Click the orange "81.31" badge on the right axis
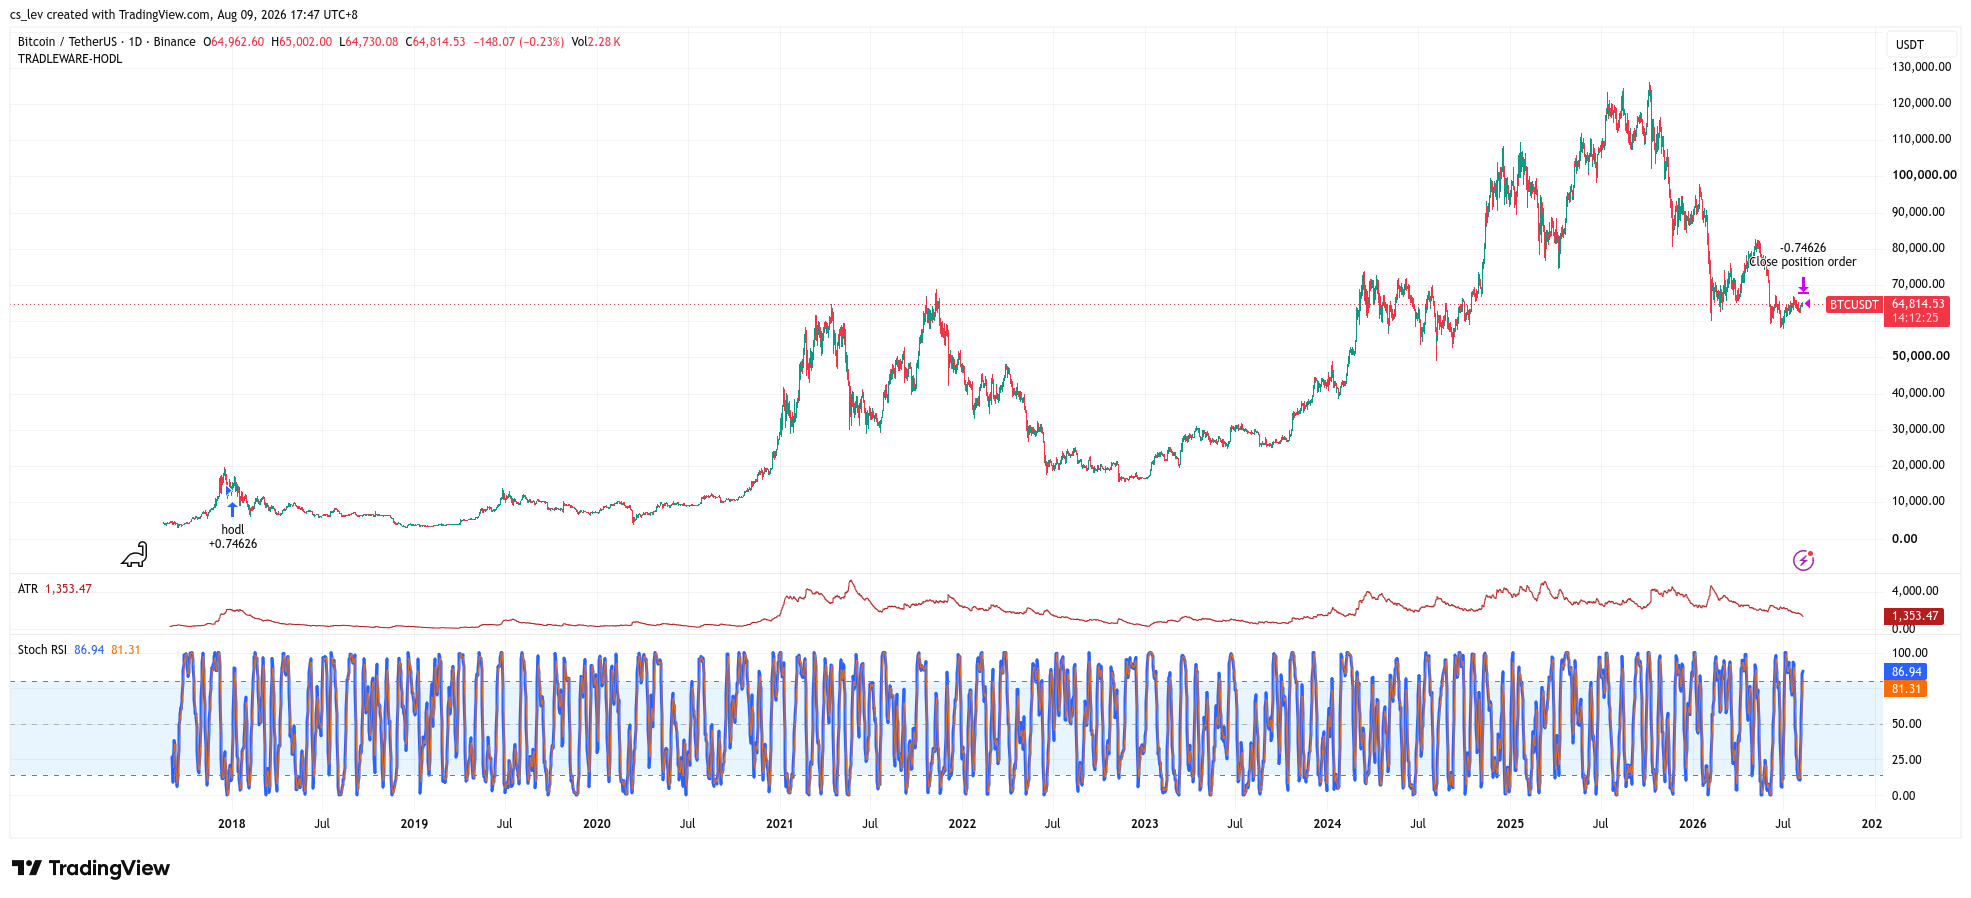Image resolution: width=1971 pixels, height=898 pixels. [1906, 689]
